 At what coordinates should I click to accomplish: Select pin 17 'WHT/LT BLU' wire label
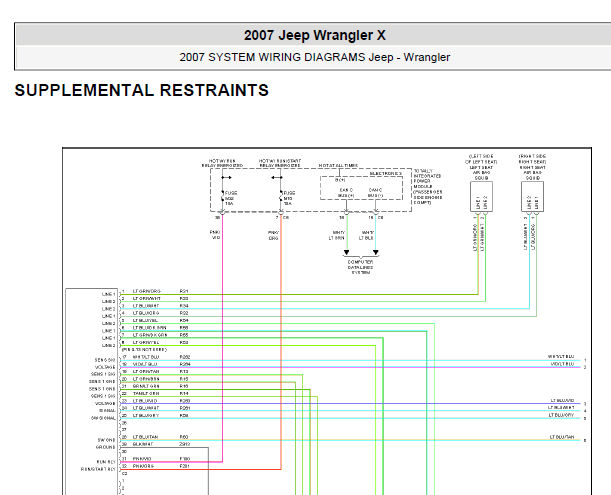146,357
